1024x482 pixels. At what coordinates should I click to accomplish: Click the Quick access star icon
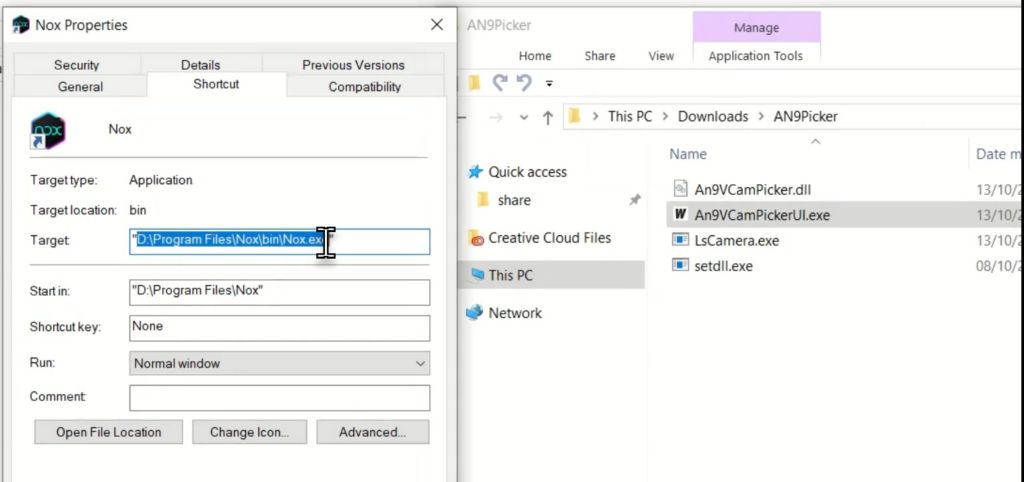[x=476, y=172]
